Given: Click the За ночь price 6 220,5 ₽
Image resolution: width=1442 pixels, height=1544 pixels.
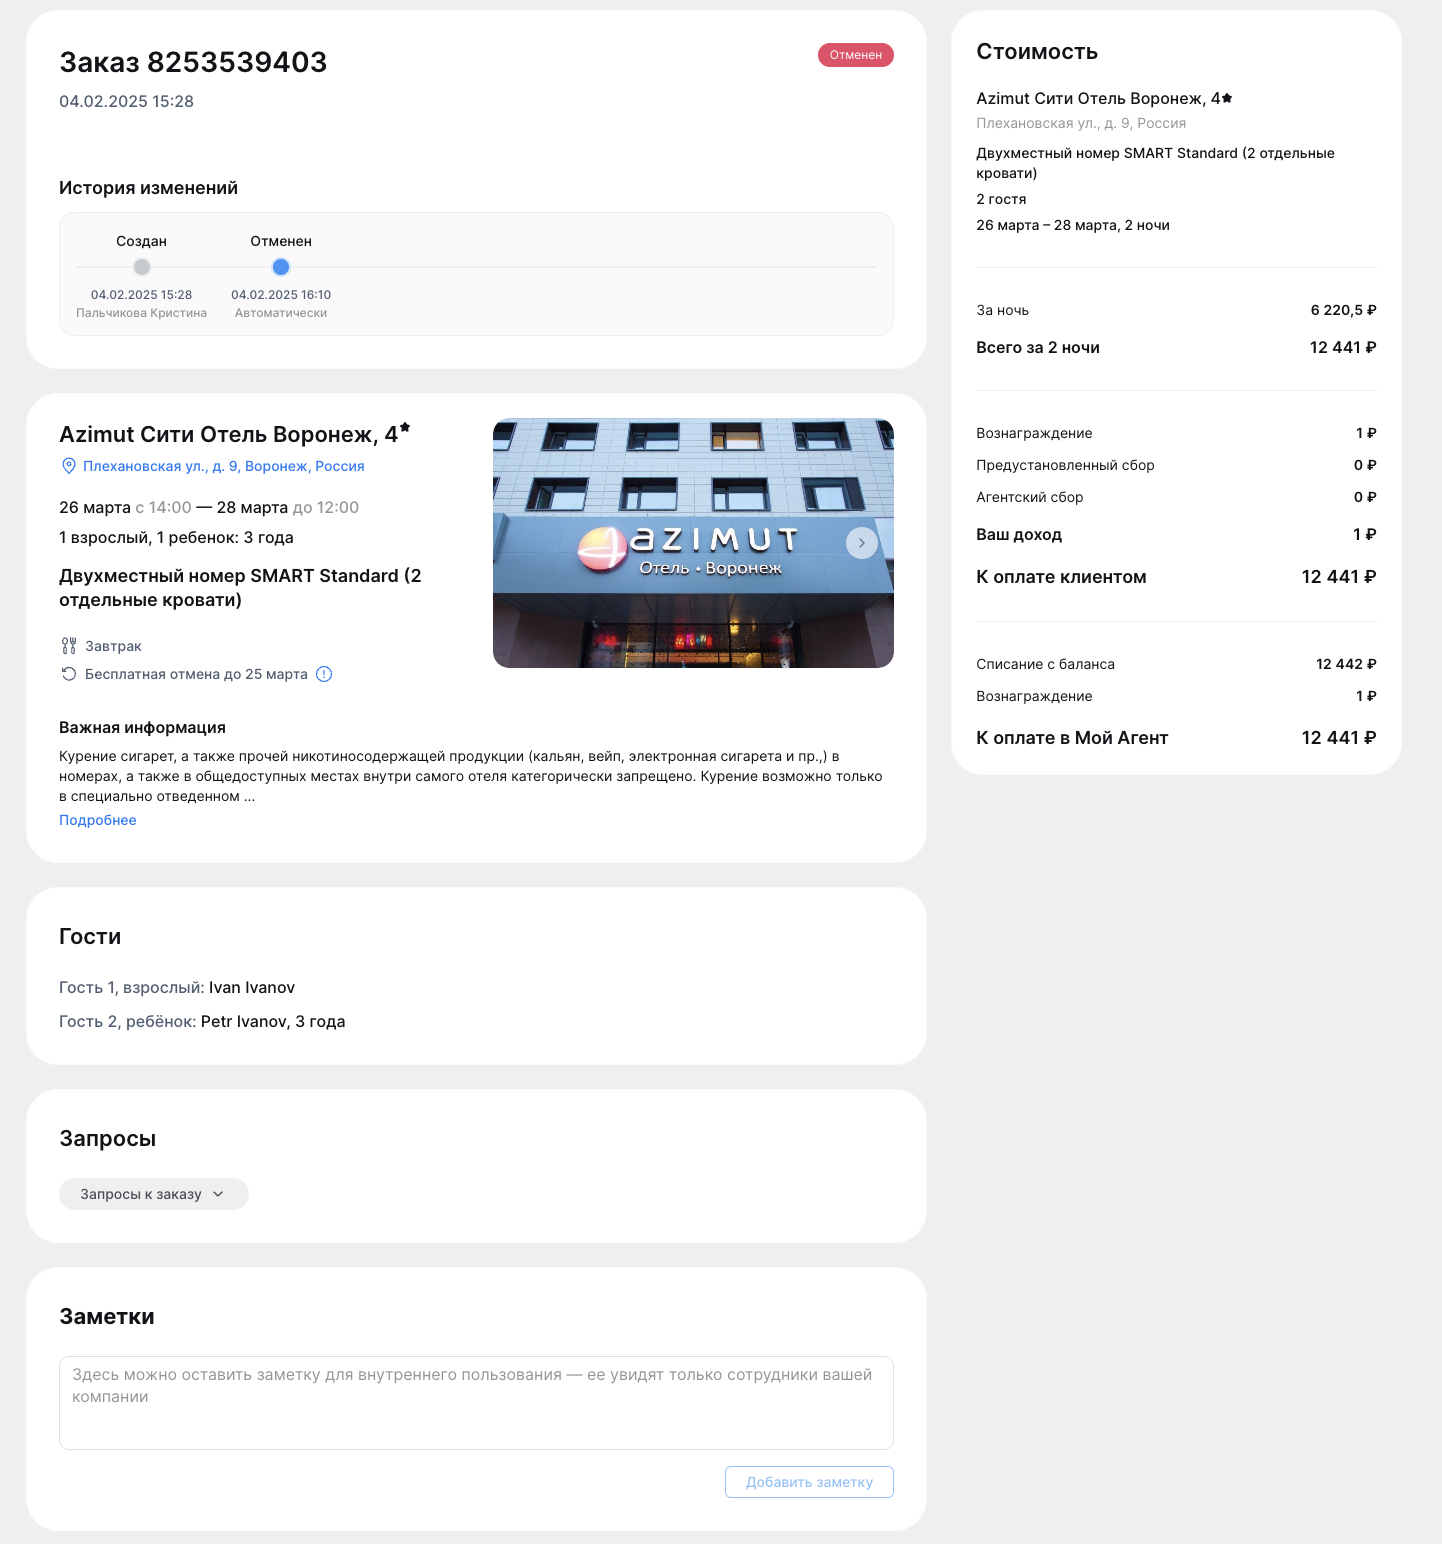Looking at the screenshot, I should pyautogui.click(x=1343, y=310).
